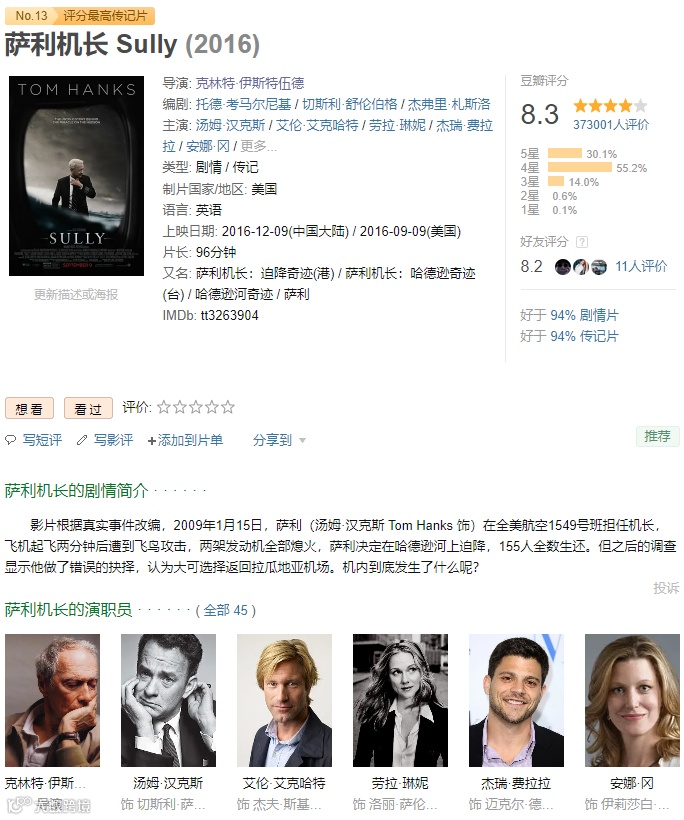Click the plus icon for 添加到片单

[152, 441]
